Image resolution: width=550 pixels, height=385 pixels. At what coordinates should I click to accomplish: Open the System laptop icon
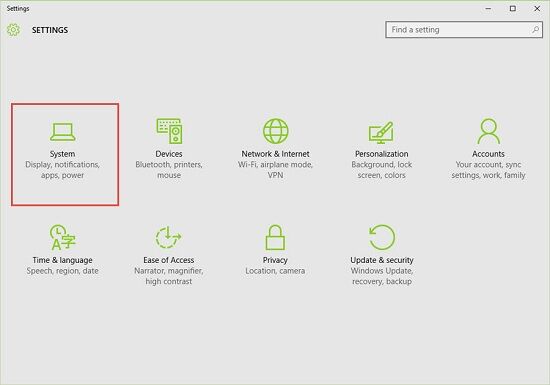62,132
